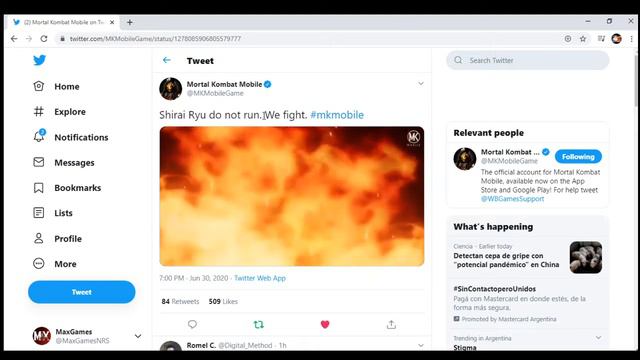Image resolution: width=640 pixels, height=360 pixels.
Task: Click the browser forward button
Action: pyautogui.click(x=29, y=39)
